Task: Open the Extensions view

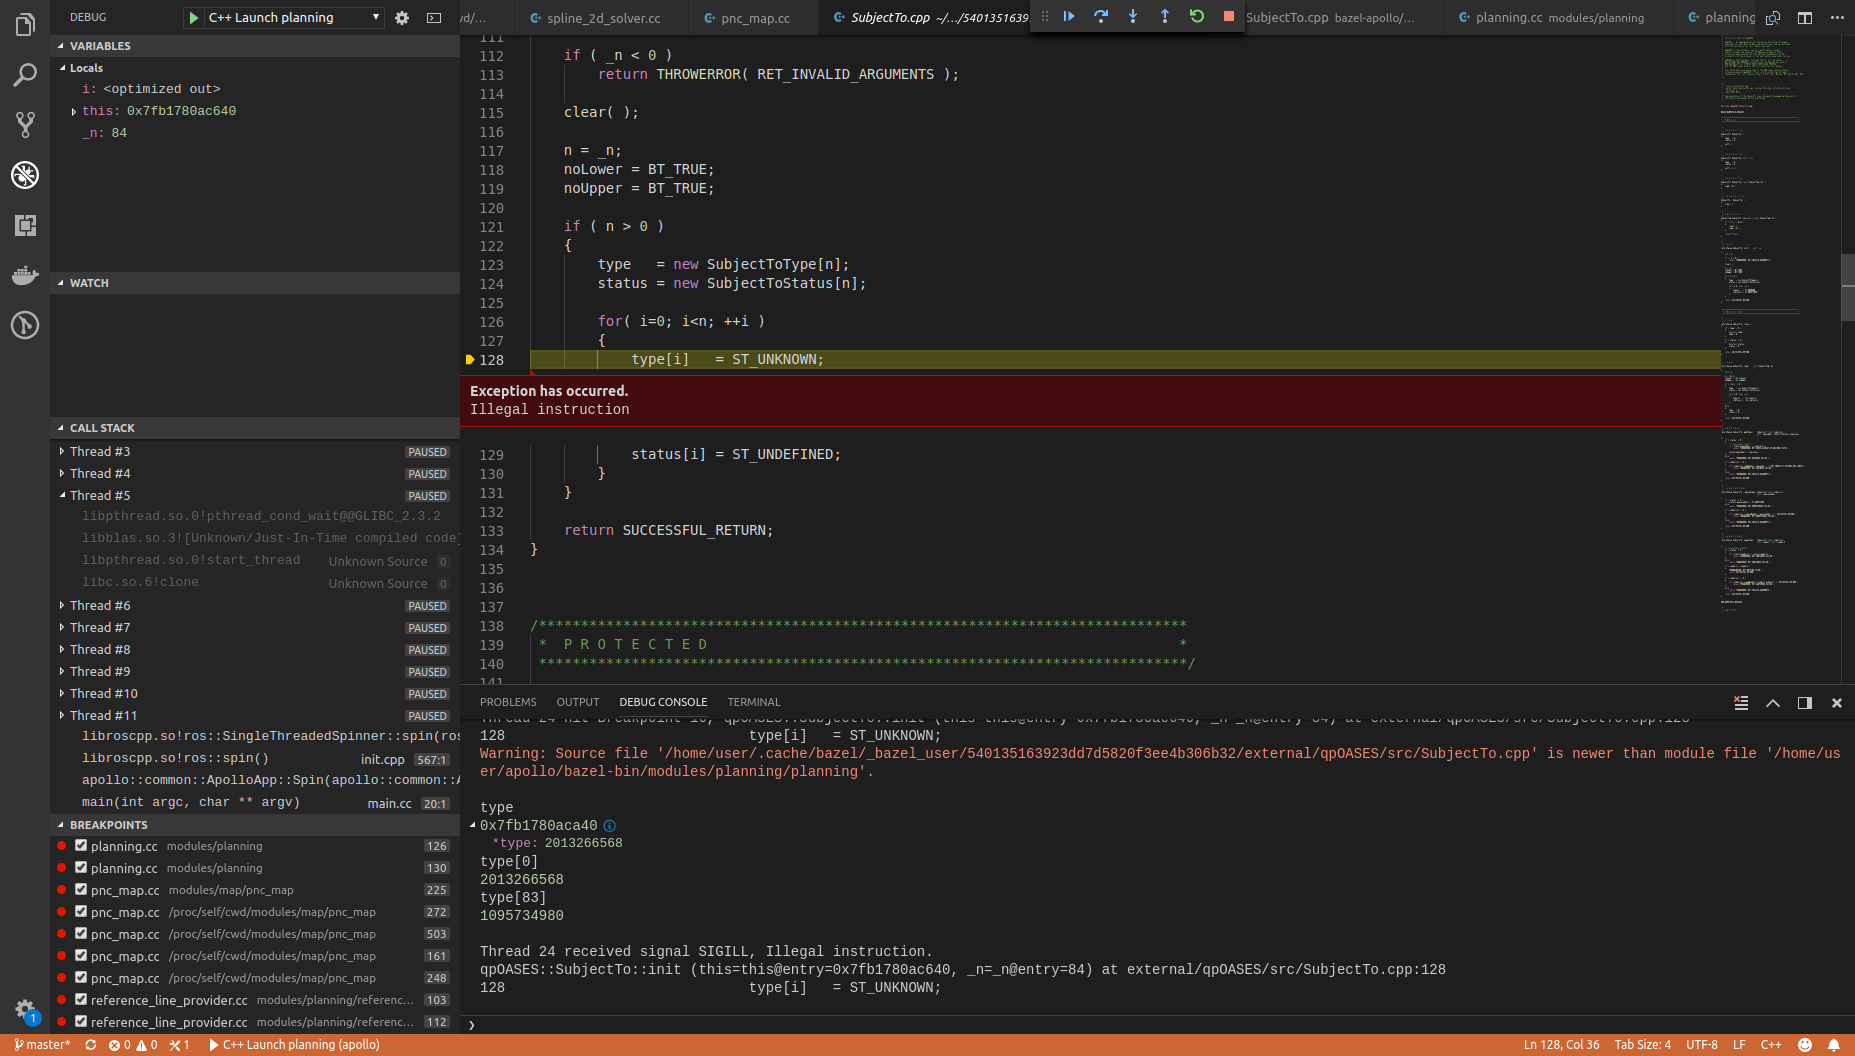Action: [25, 225]
